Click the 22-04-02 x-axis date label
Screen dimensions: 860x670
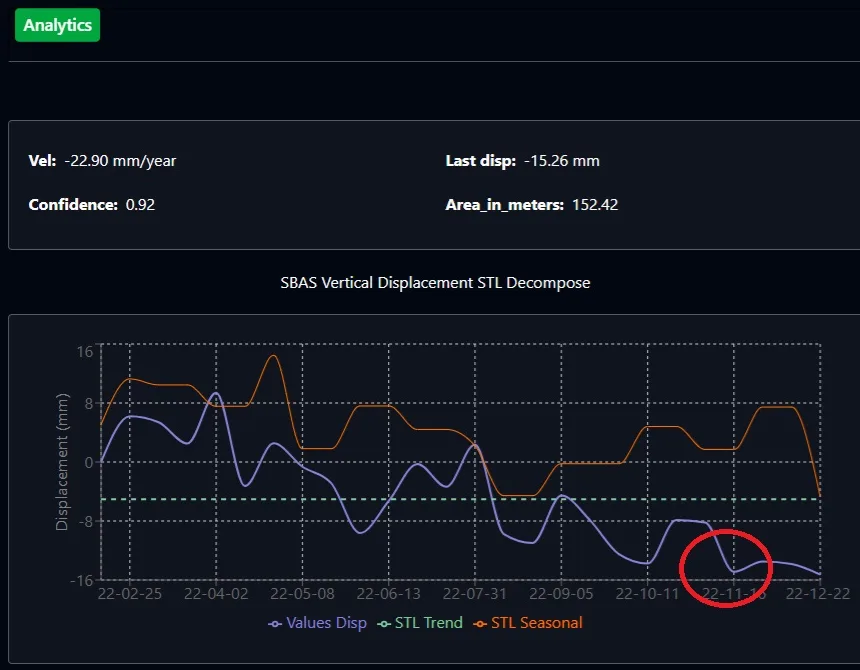coord(216,594)
